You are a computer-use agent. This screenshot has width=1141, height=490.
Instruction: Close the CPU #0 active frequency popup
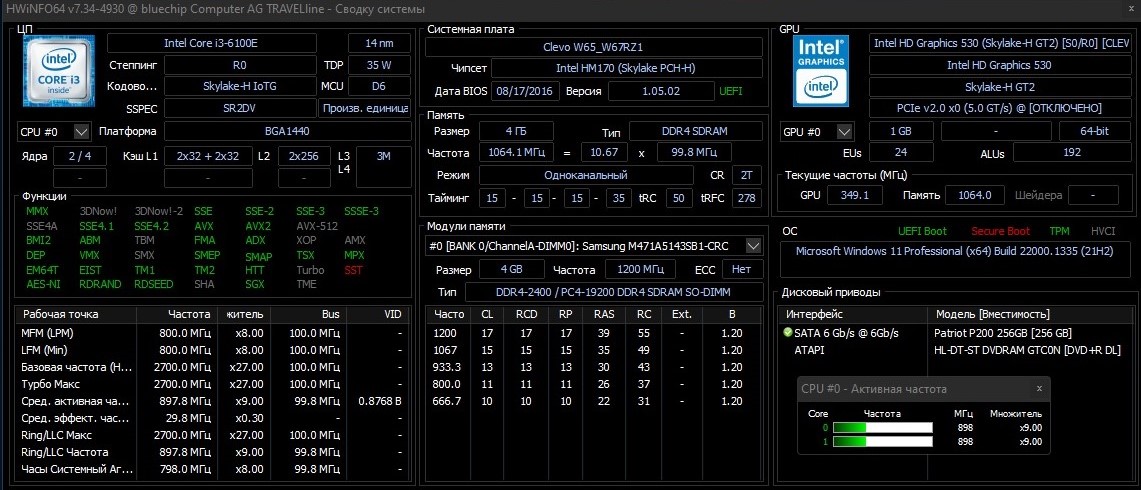(1039, 389)
